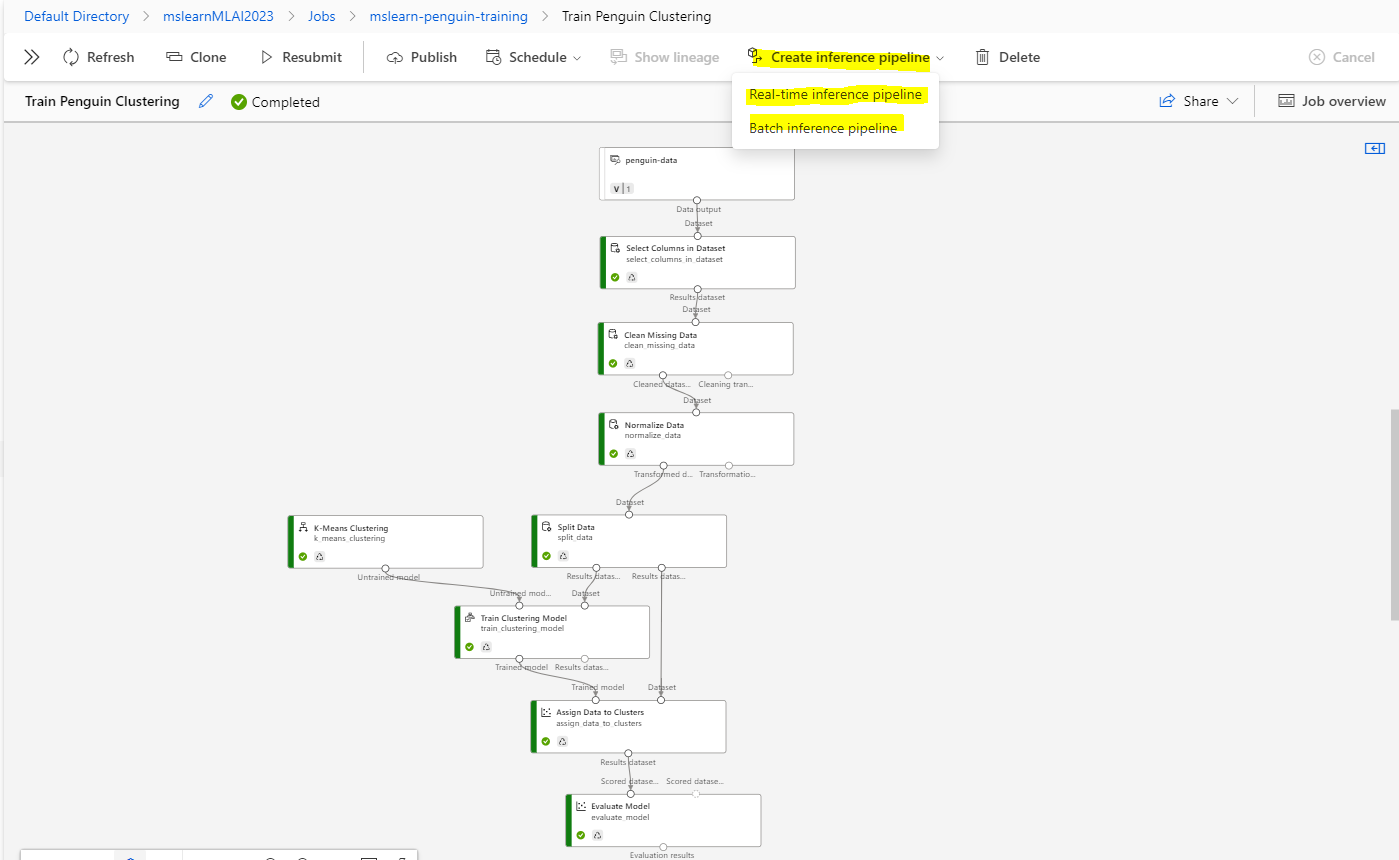Open Job overview panel
This screenshot has width=1399, height=860.
point(1332,101)
